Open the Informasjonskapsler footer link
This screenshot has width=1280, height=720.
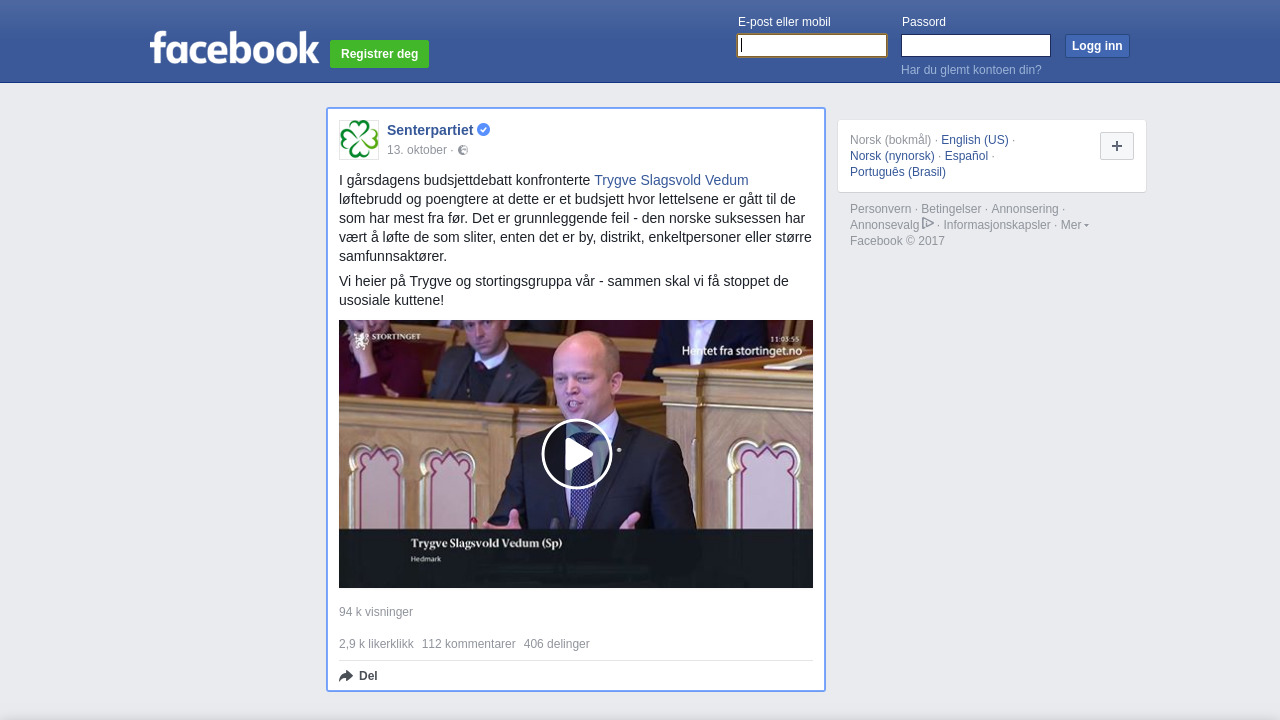[997, 225]
